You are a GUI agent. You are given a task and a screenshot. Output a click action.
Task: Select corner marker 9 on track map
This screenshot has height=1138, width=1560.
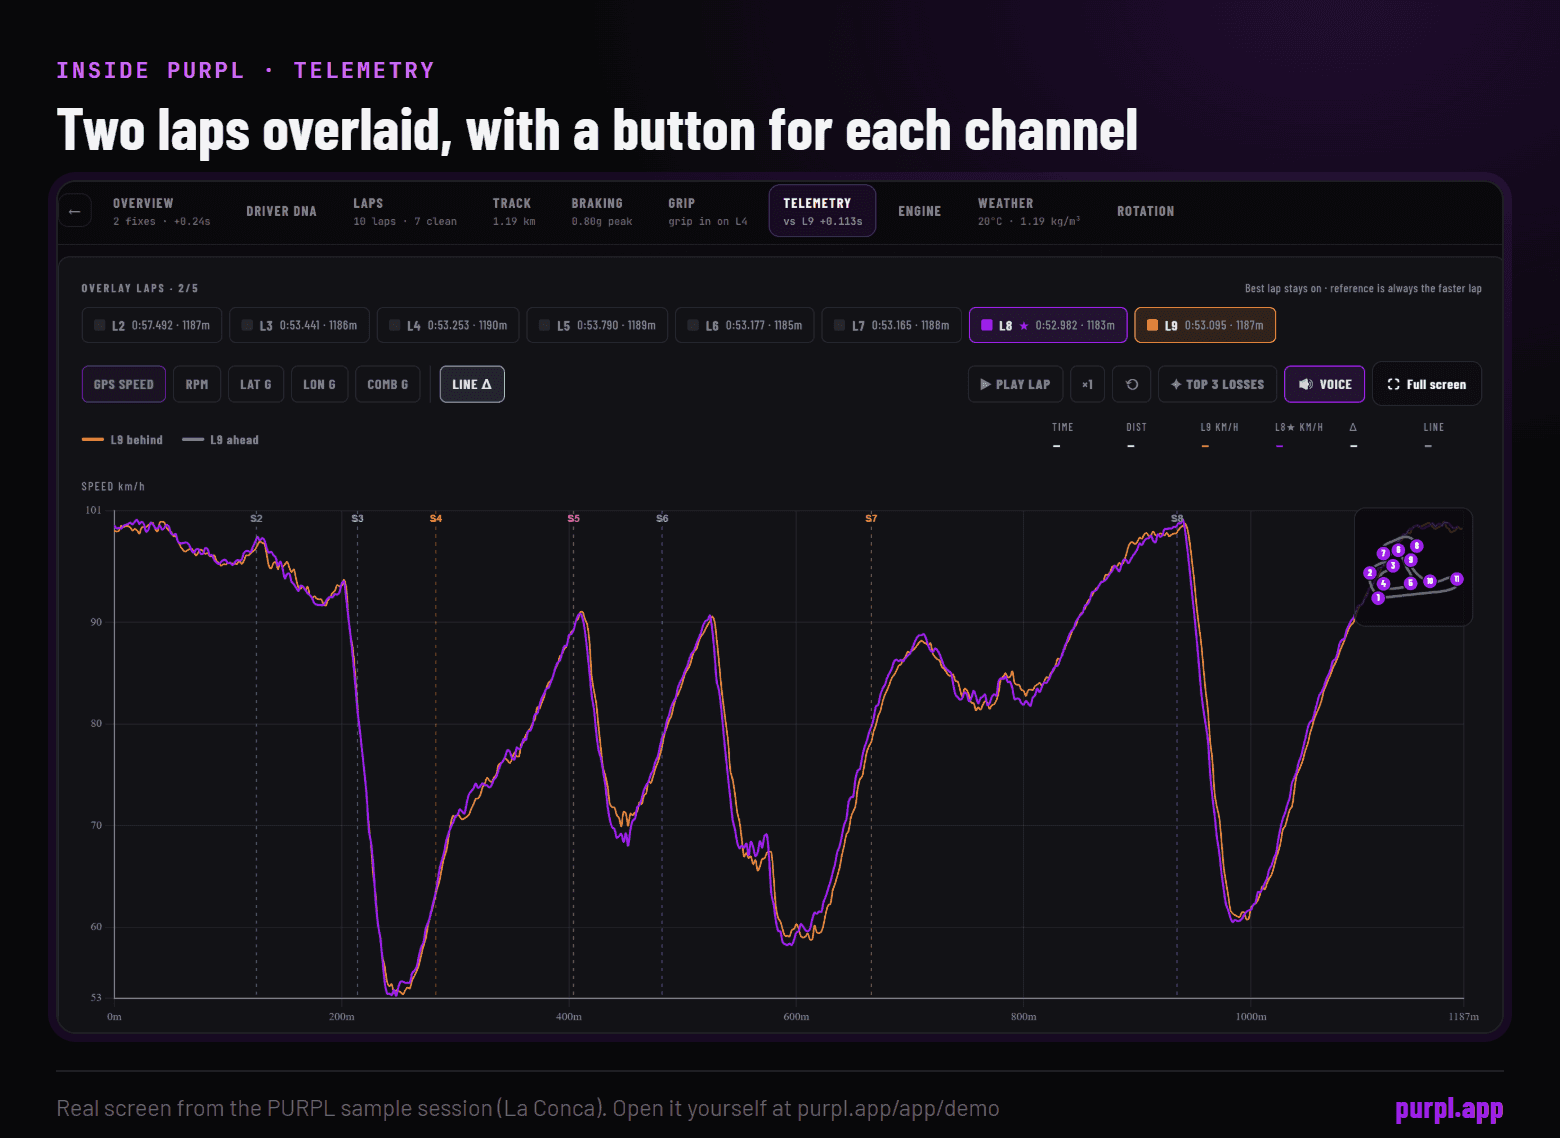1411,560
